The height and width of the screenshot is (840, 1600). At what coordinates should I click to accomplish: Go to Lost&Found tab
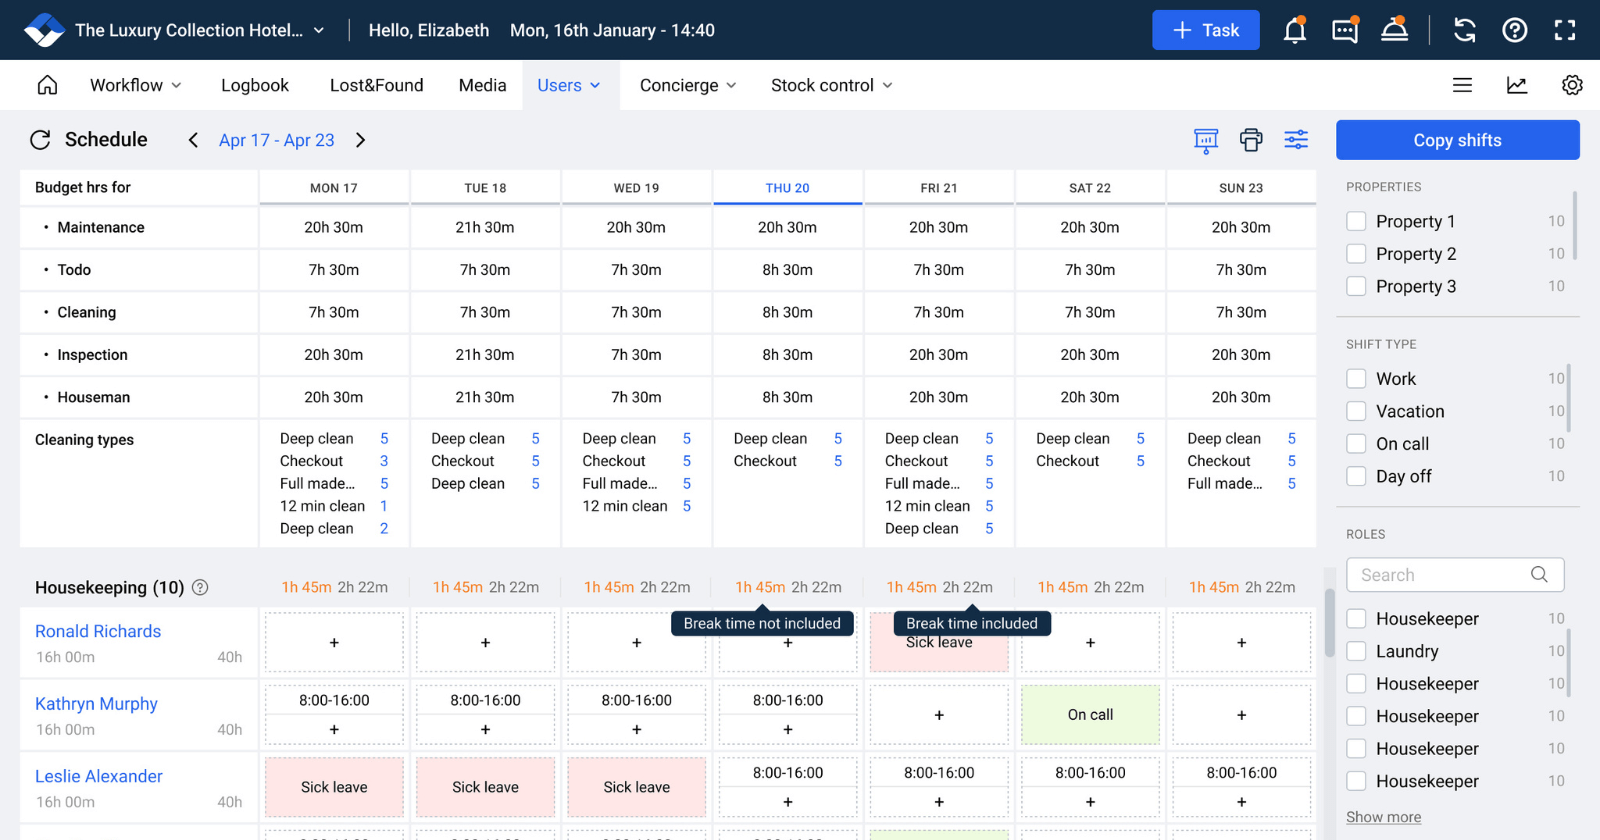(376, 85)
